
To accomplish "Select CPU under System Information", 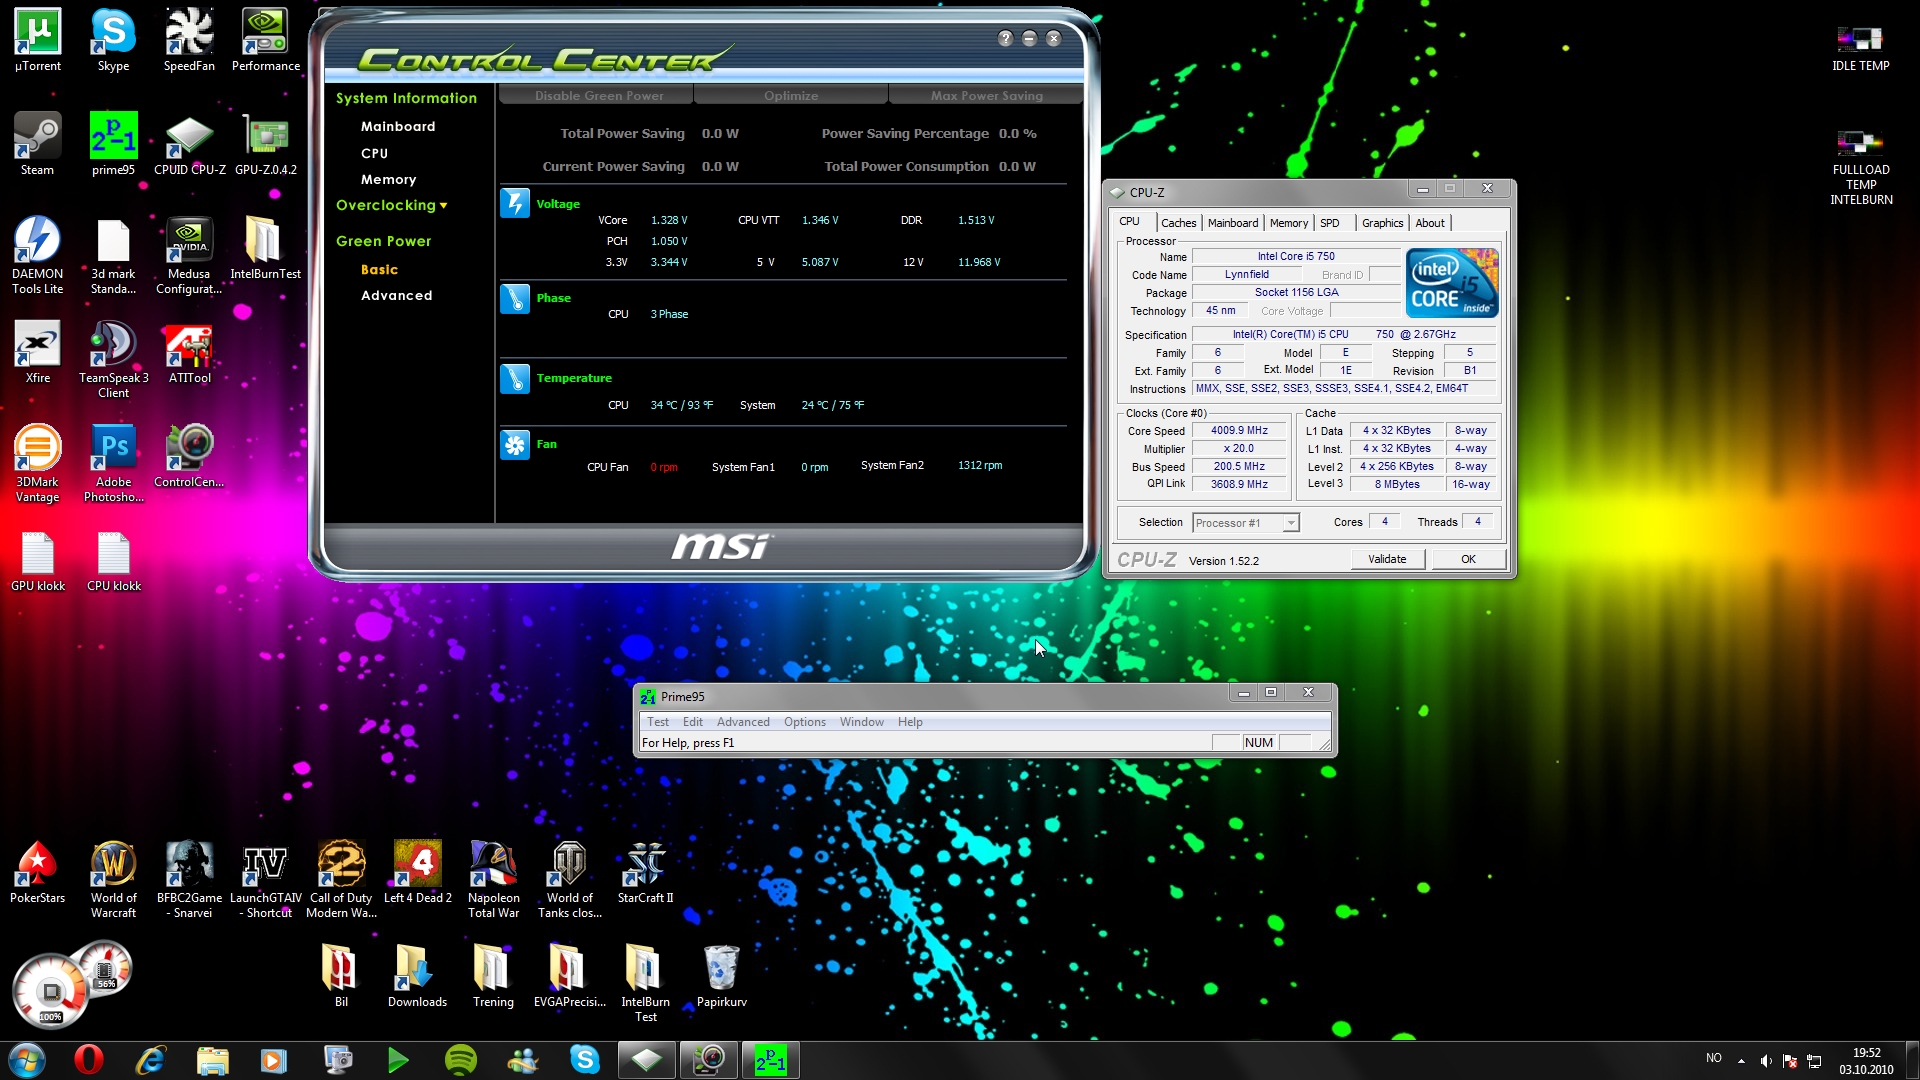I will pyautogui.click(x=374, y=153).
